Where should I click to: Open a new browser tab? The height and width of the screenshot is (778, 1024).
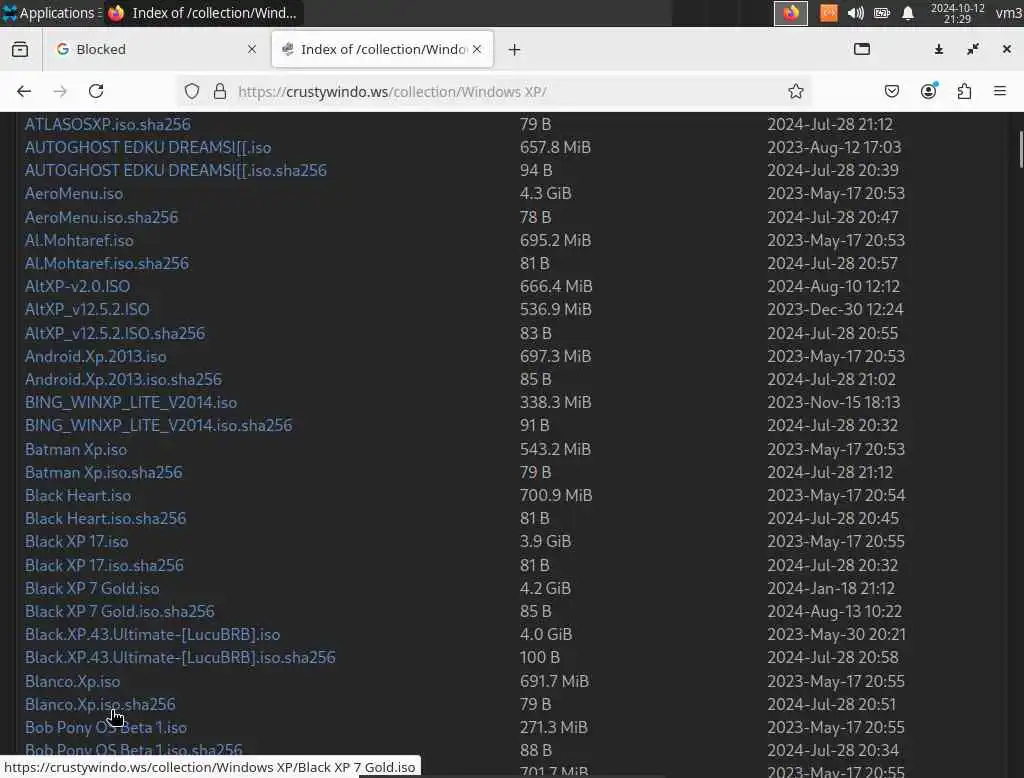[515, 50]
